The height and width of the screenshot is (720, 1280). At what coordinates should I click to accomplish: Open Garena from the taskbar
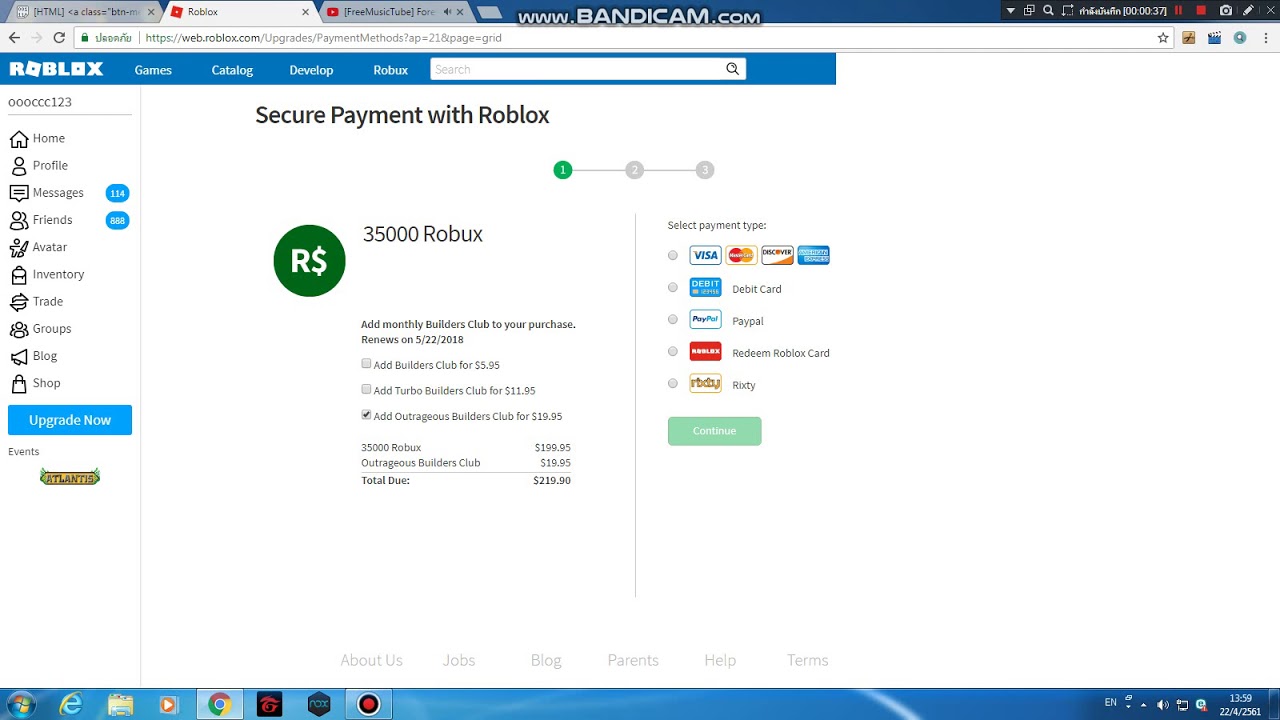(x=269, y=705)
